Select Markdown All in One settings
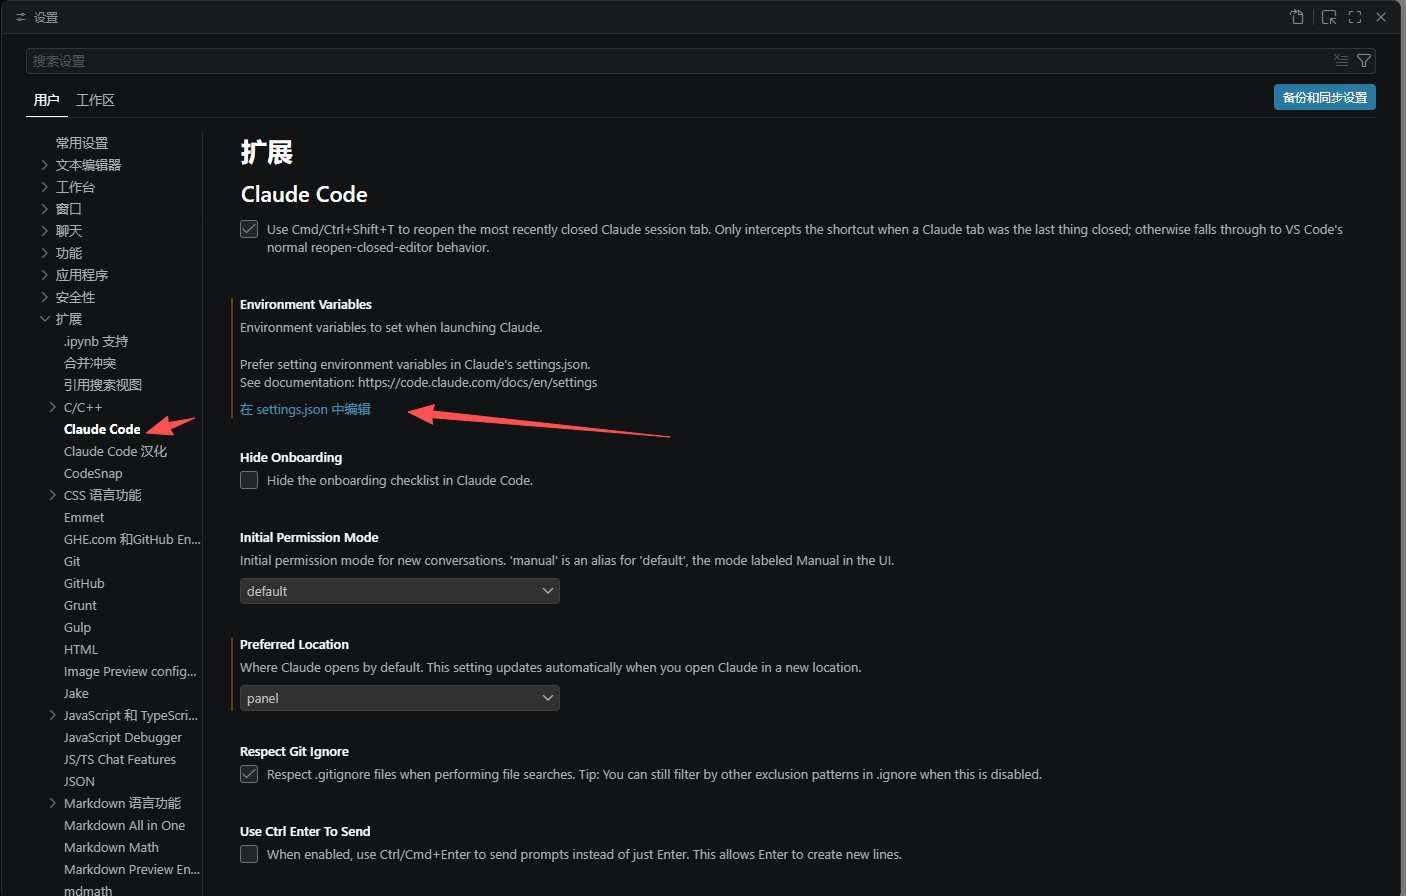This screenshot has width=1406, height=896. [x=124, y=825]
